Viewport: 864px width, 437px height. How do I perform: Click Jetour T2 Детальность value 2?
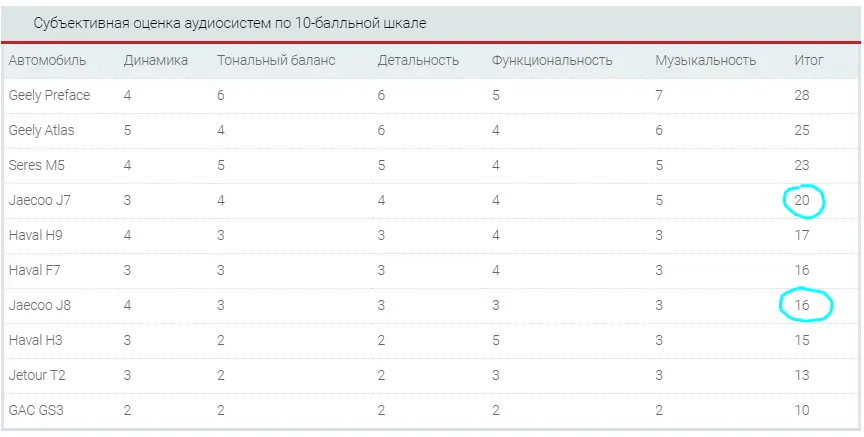381,375
